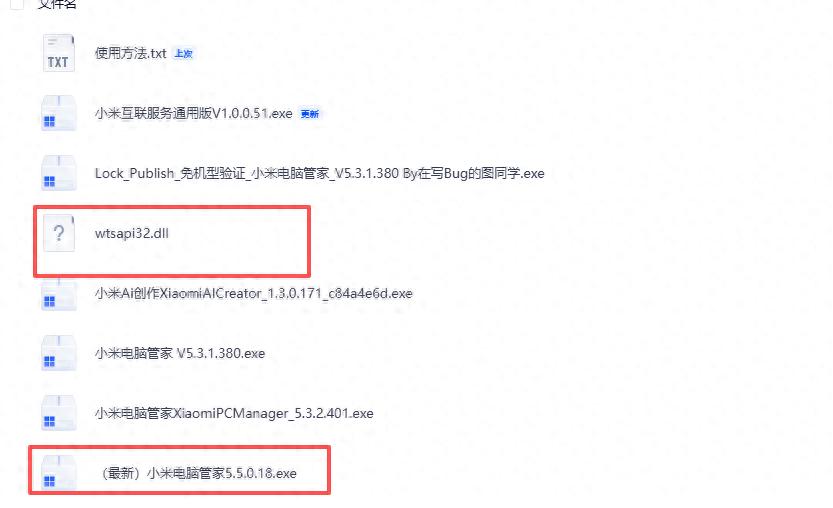Click the exe icon for (最新)小米电脑管家5.5.0.18

point(58,473)
